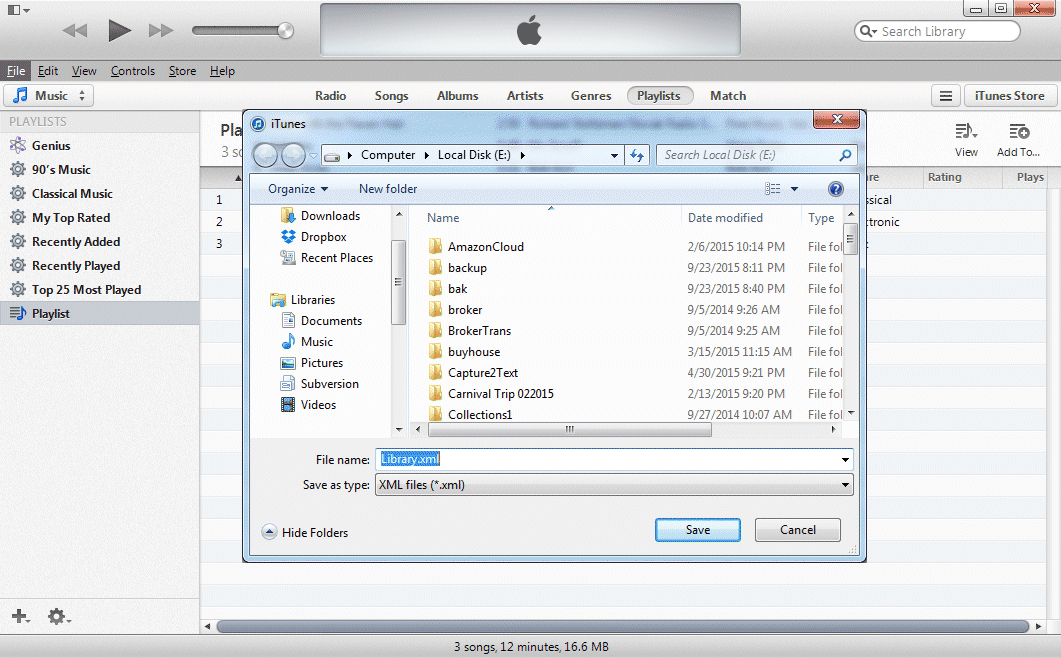Click the Back navigation arrow in dialog

click(266, 156)
